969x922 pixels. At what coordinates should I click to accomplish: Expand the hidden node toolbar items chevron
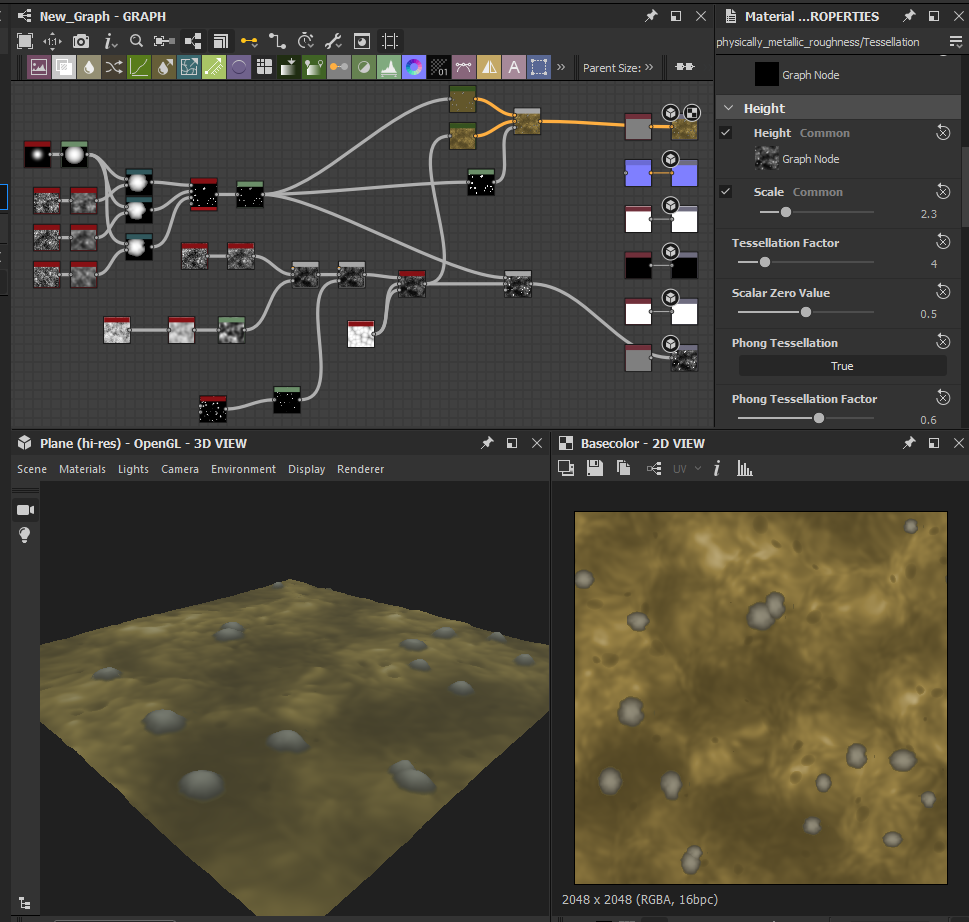click(561, 67)
